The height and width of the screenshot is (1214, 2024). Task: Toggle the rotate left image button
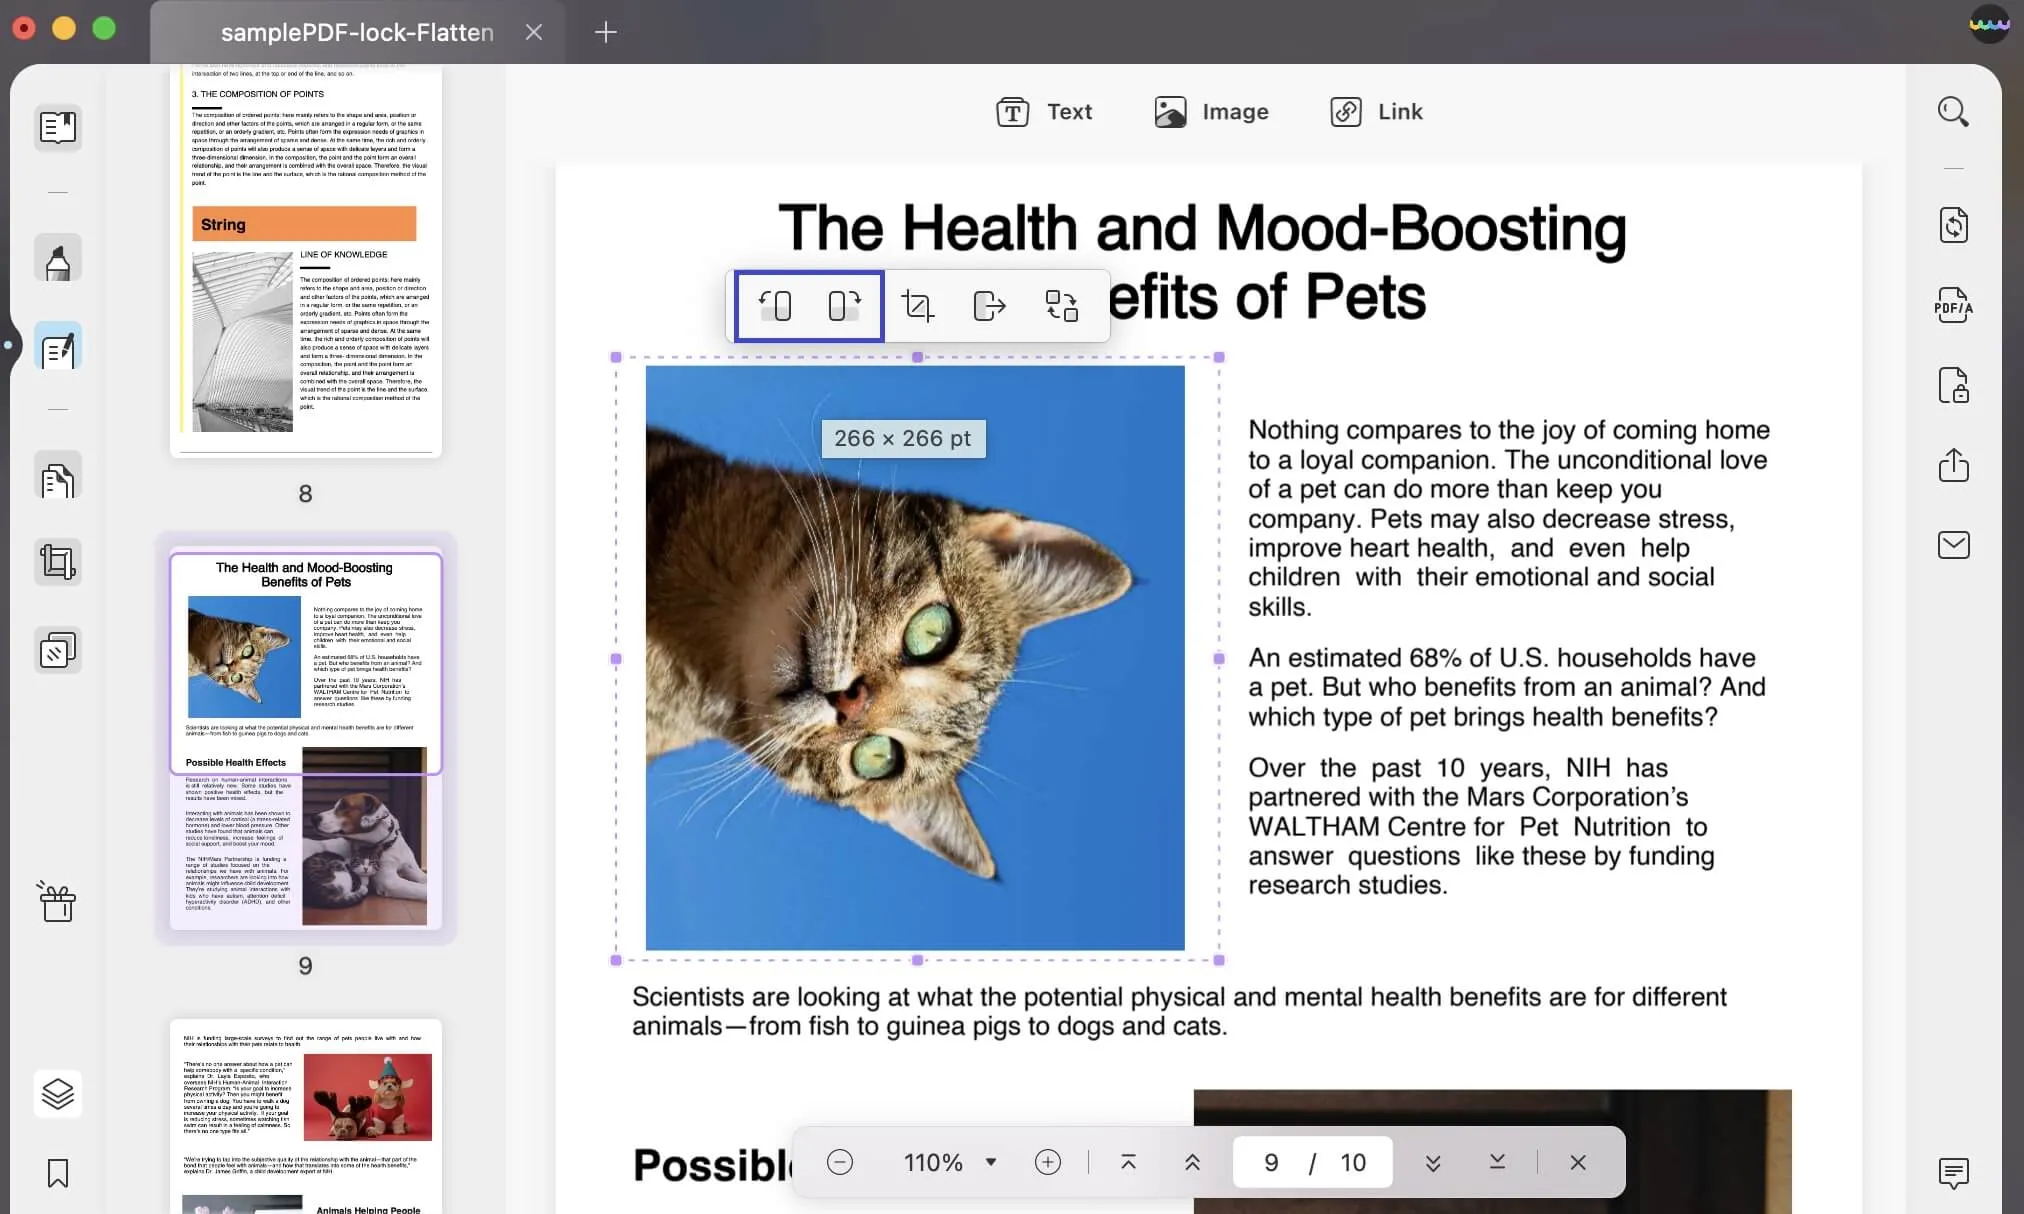tap(776, 305)
